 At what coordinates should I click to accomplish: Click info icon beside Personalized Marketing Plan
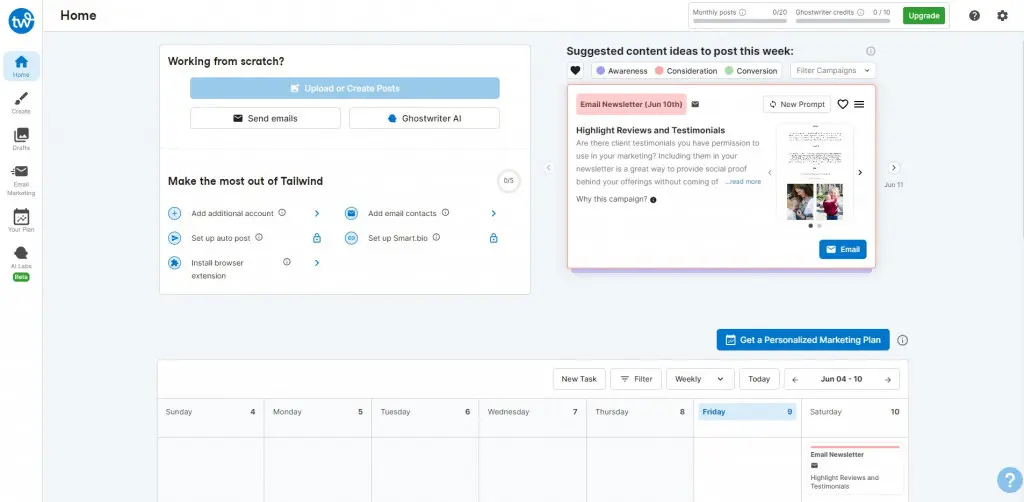tap(903, 340)
